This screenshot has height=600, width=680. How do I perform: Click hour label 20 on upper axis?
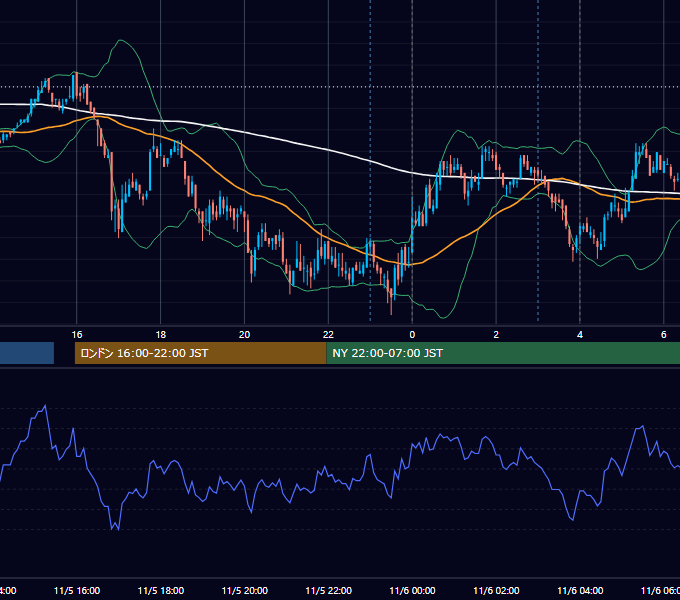(245, 334)
